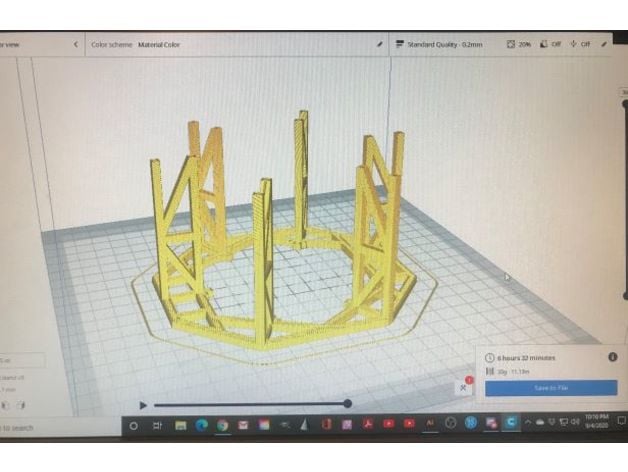Click the support Off indicator
The image size is (628, 472).
550,44
